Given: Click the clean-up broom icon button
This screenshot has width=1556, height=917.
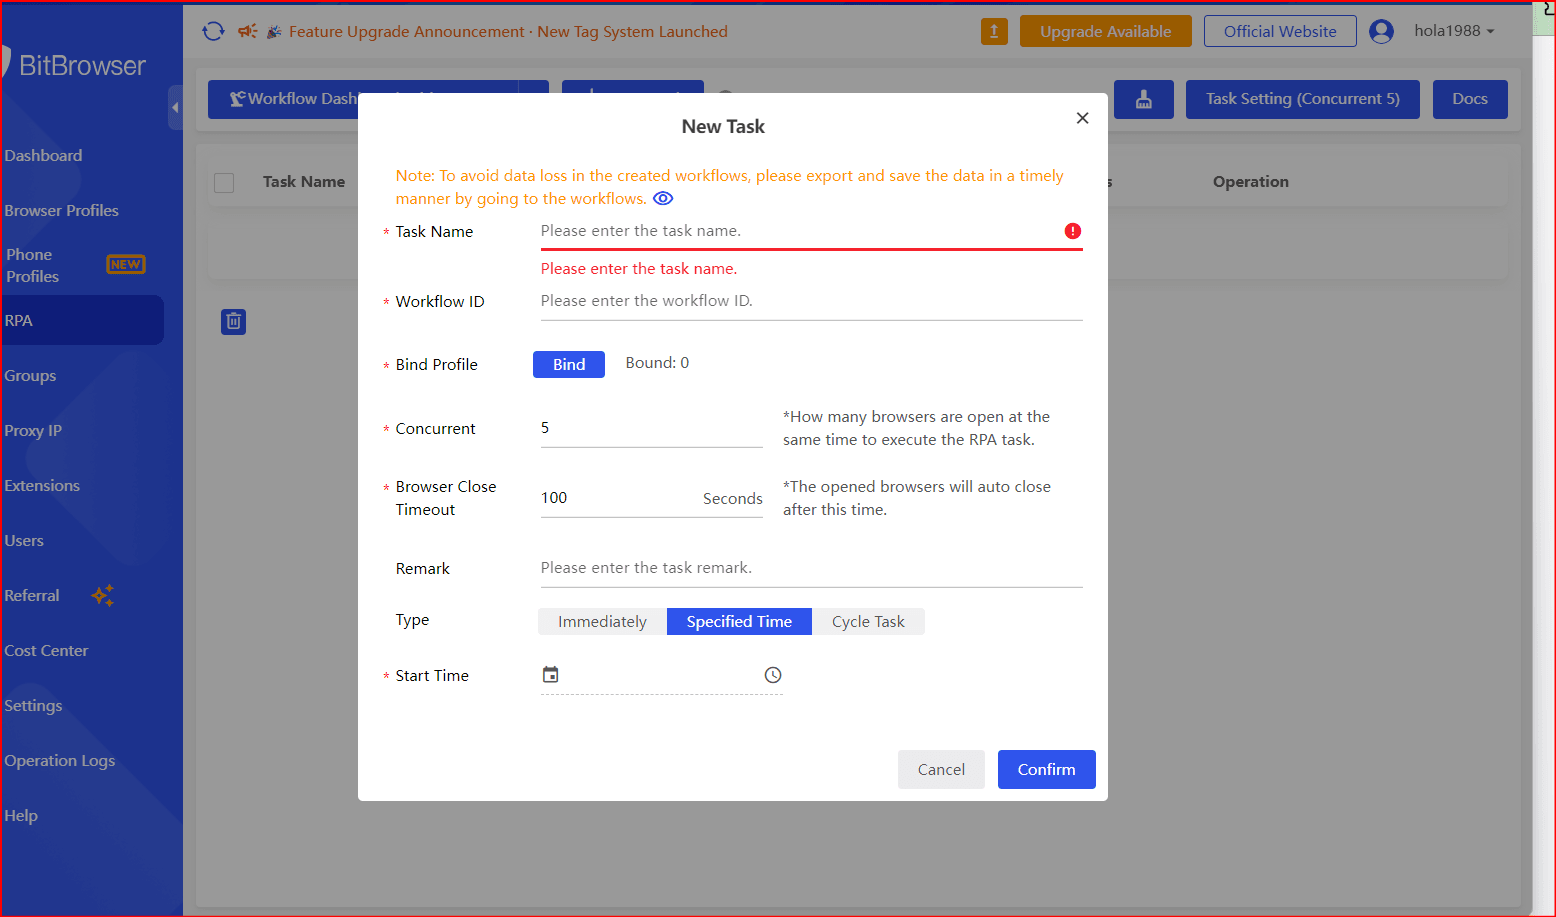Looking at the screenshot, I should click(x=1143, y=99).
